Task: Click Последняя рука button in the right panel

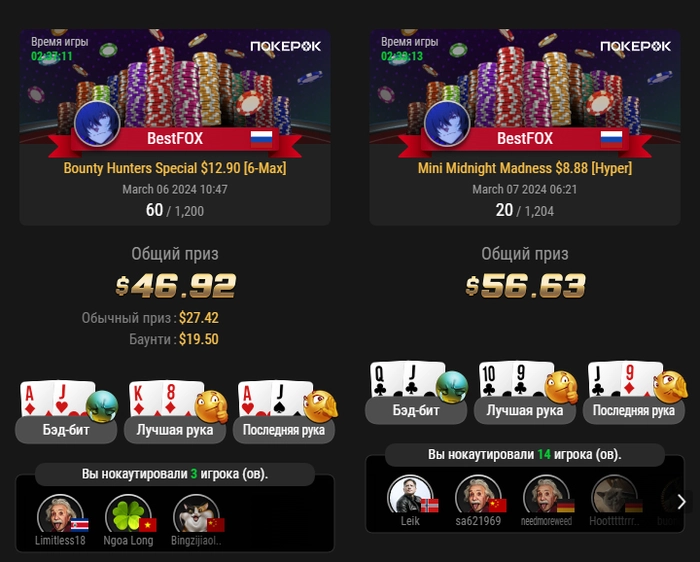Action: (634, 410)
